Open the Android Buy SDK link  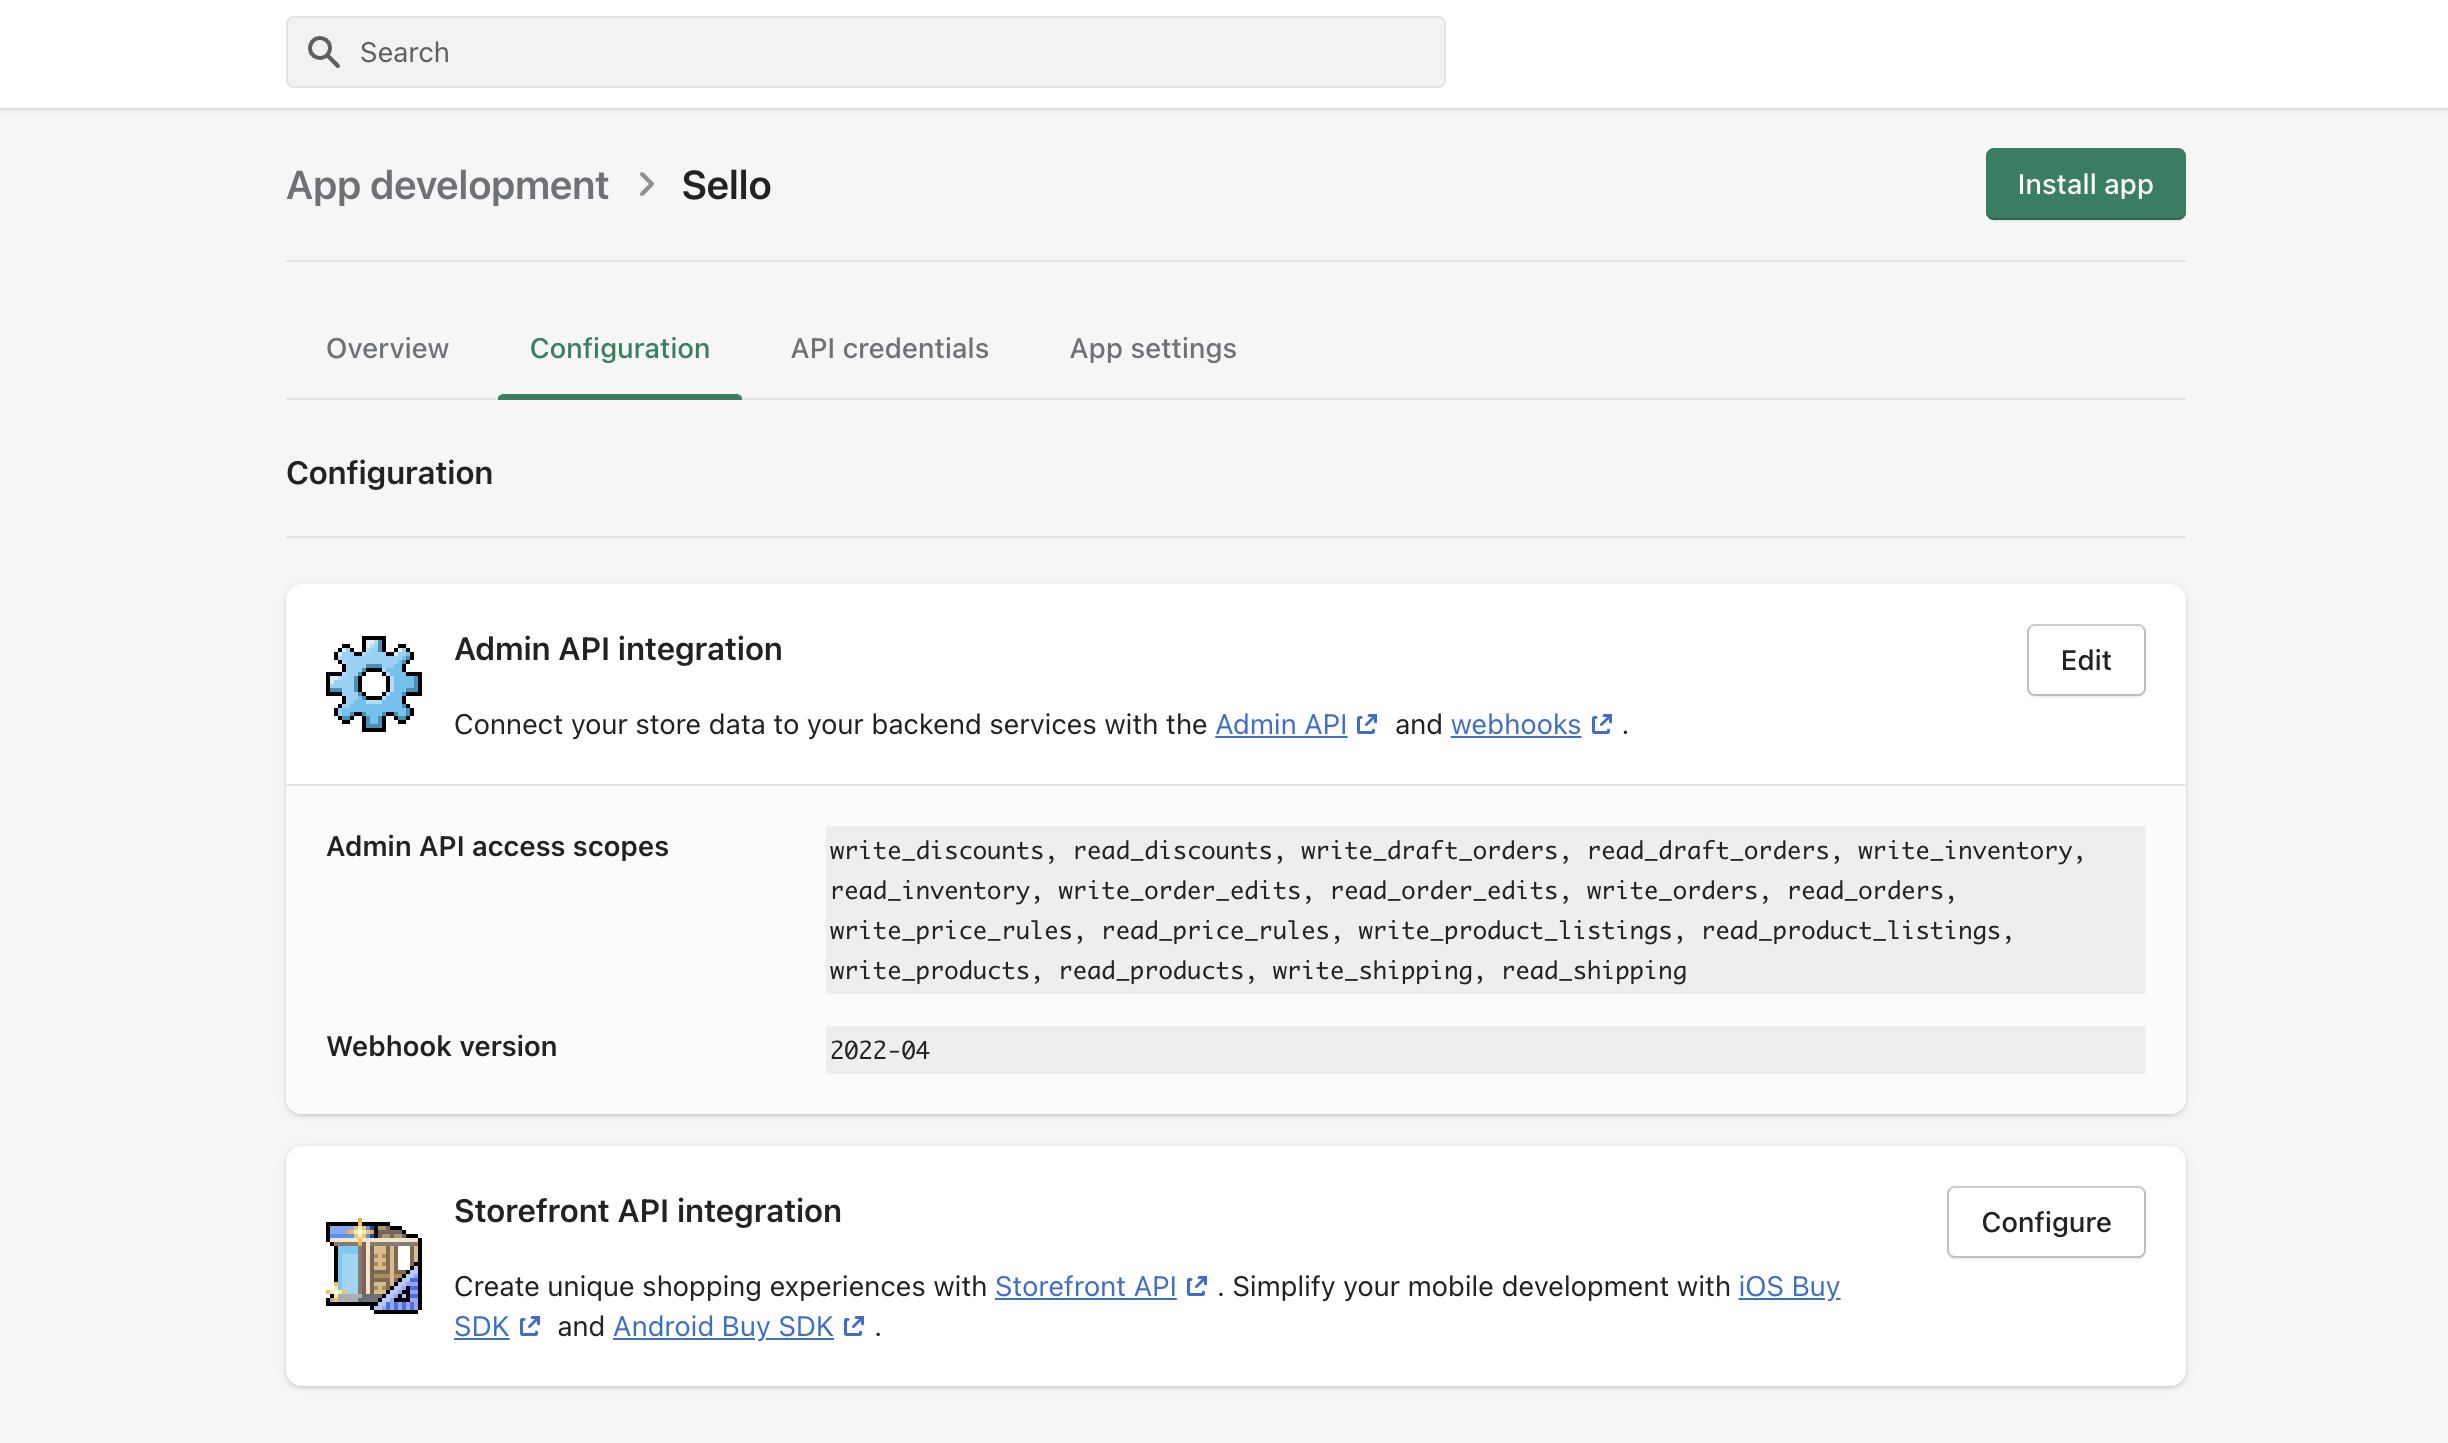pos(723,1326)
